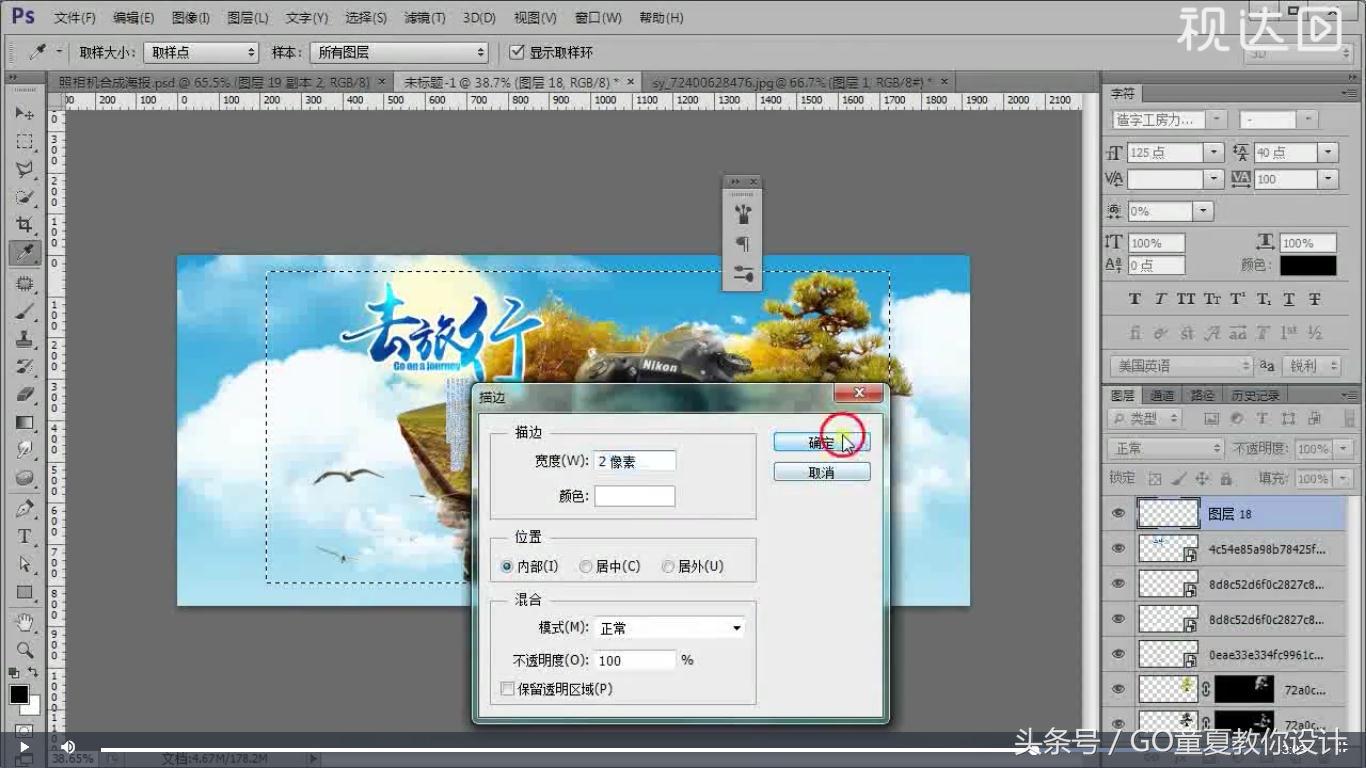Image resolution: width=1366 pixels, height=768 pixels.
Task: Open the 取样大小 dropdown in options bar
Action: (x=200, y=52)
